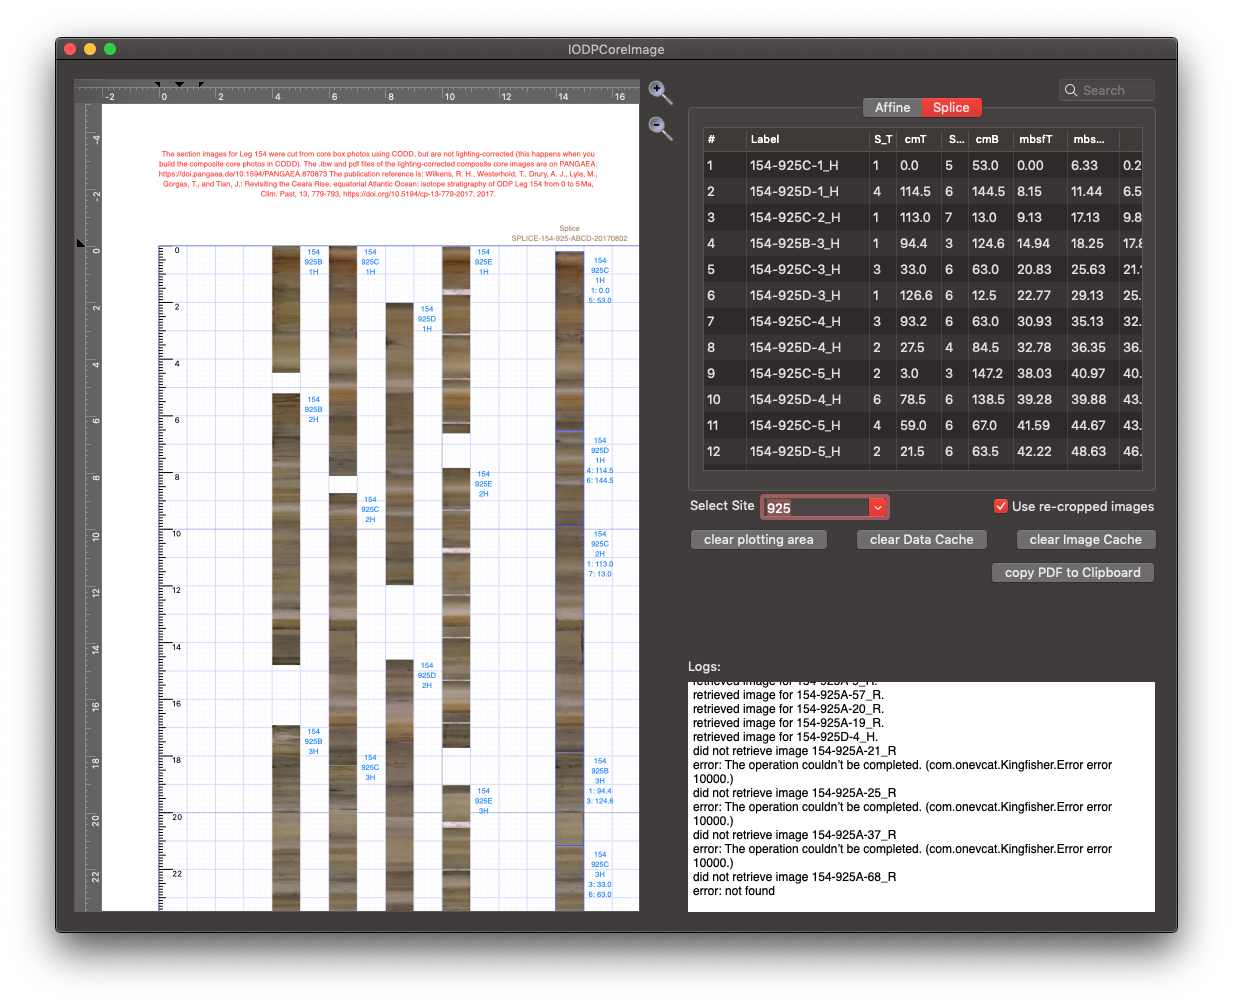Zoom out of the core plot
Viewport: 1233px width, 1006px height.
click(x=660, y=128)
